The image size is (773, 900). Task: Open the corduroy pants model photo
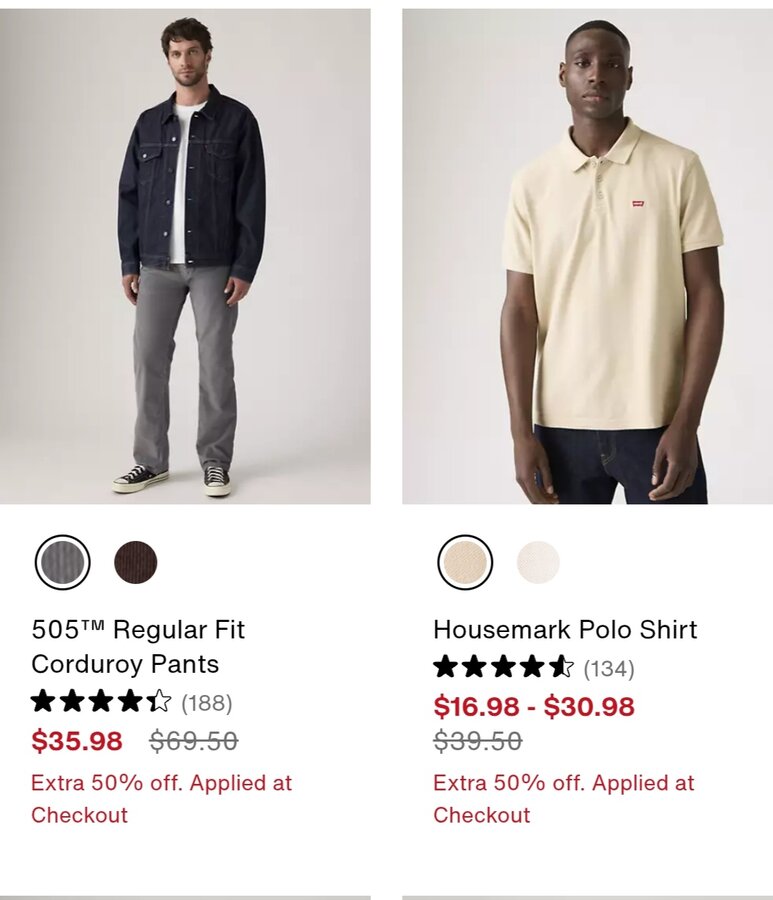coord(185,256)
